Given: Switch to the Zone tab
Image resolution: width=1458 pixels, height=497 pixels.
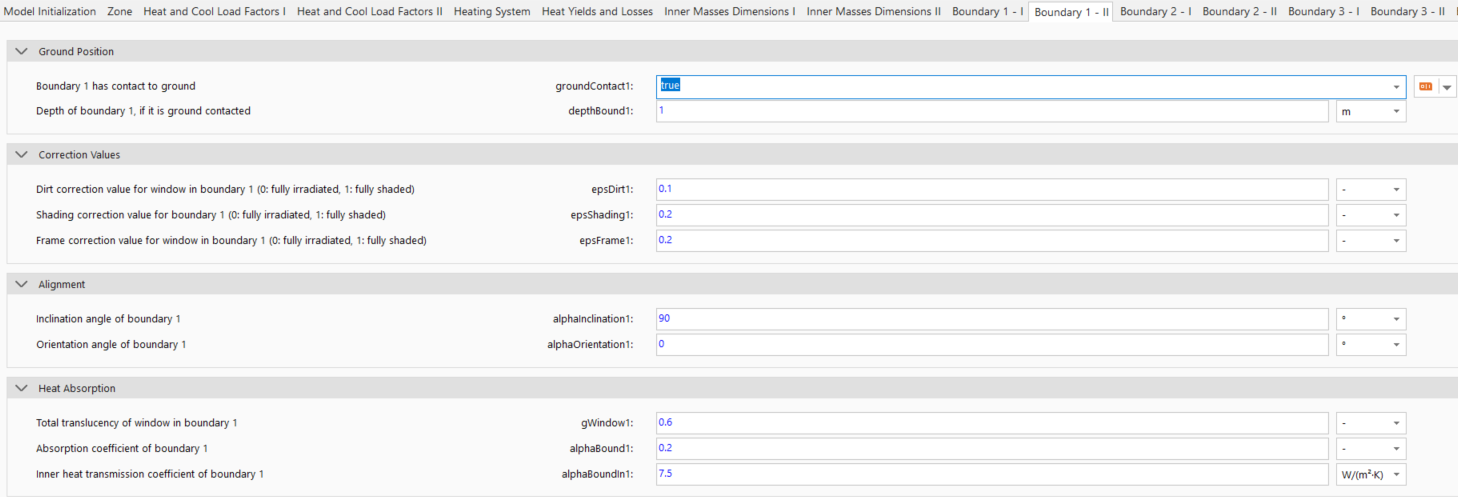Looking at the screenshot, I should pyautogui.click(x=119, y=12).
